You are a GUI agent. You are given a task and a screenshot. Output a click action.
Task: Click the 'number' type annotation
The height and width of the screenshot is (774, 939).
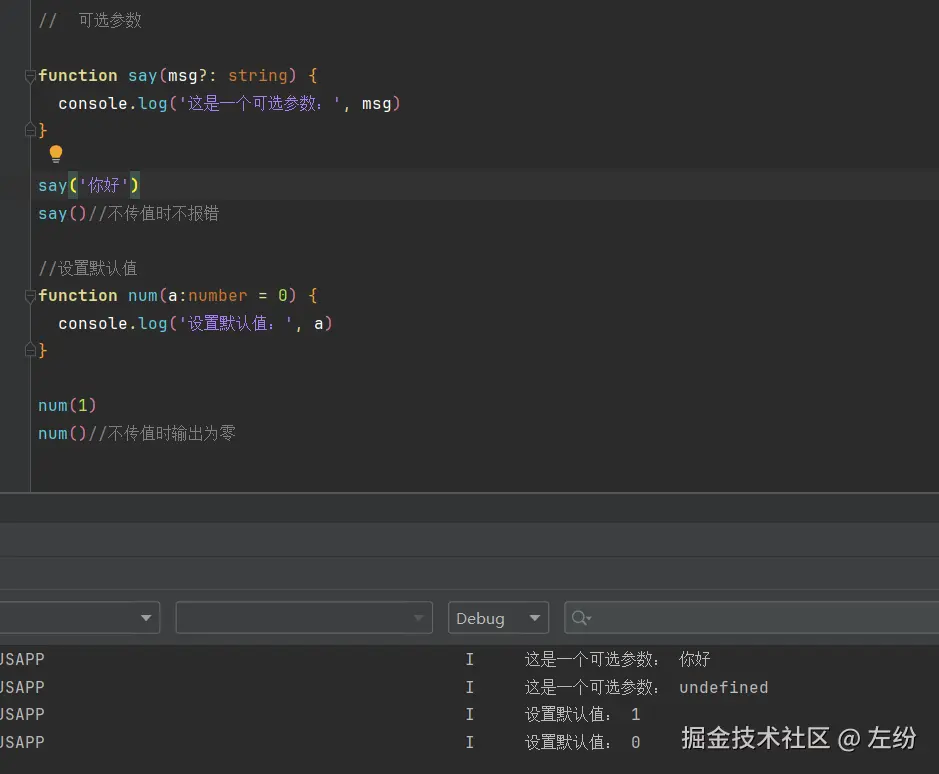[218, 295]
